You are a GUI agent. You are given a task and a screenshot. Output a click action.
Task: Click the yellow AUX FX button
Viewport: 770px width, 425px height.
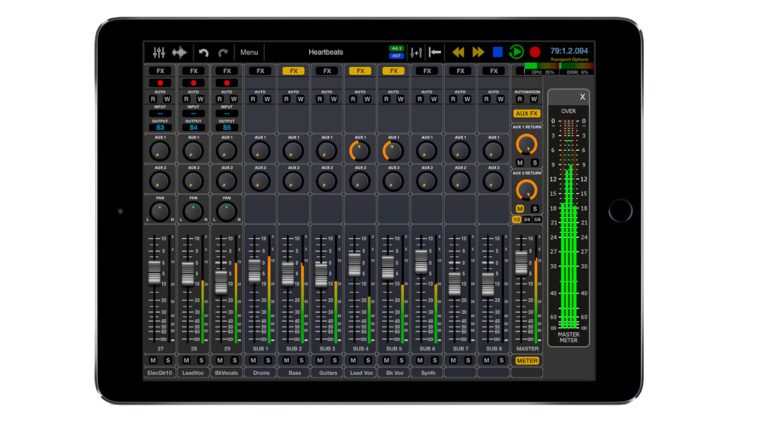point(526,114)
